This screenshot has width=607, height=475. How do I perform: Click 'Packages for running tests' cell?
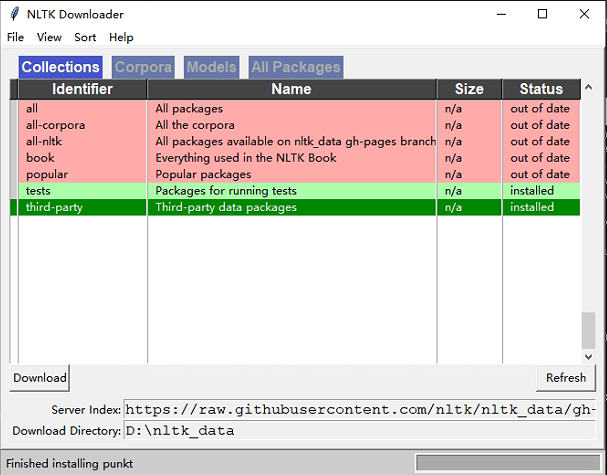(x=292, y=191)
